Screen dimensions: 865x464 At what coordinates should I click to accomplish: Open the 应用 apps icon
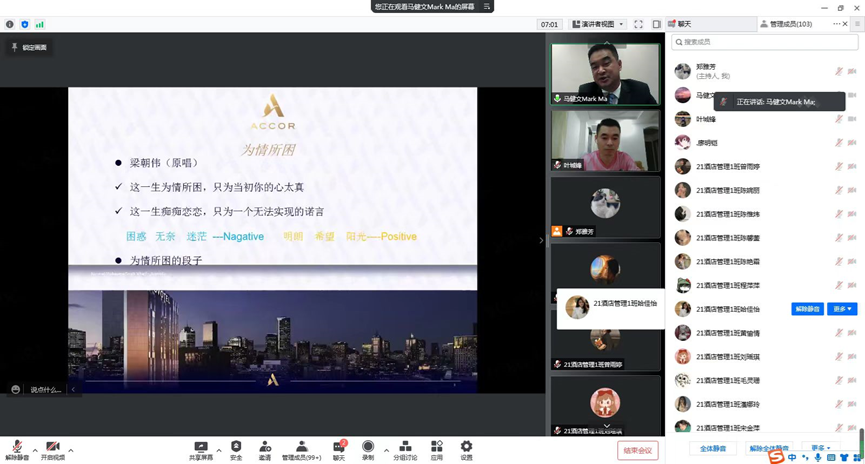pyautogui.click(x=436, y=446)
